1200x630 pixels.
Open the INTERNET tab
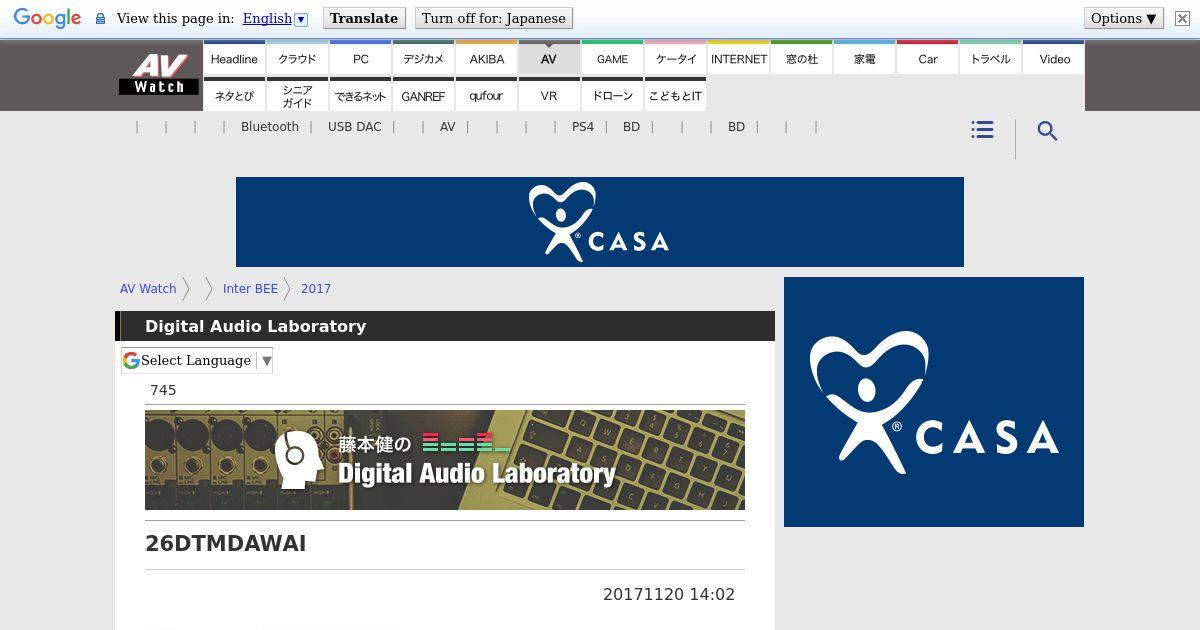(738, 58)
